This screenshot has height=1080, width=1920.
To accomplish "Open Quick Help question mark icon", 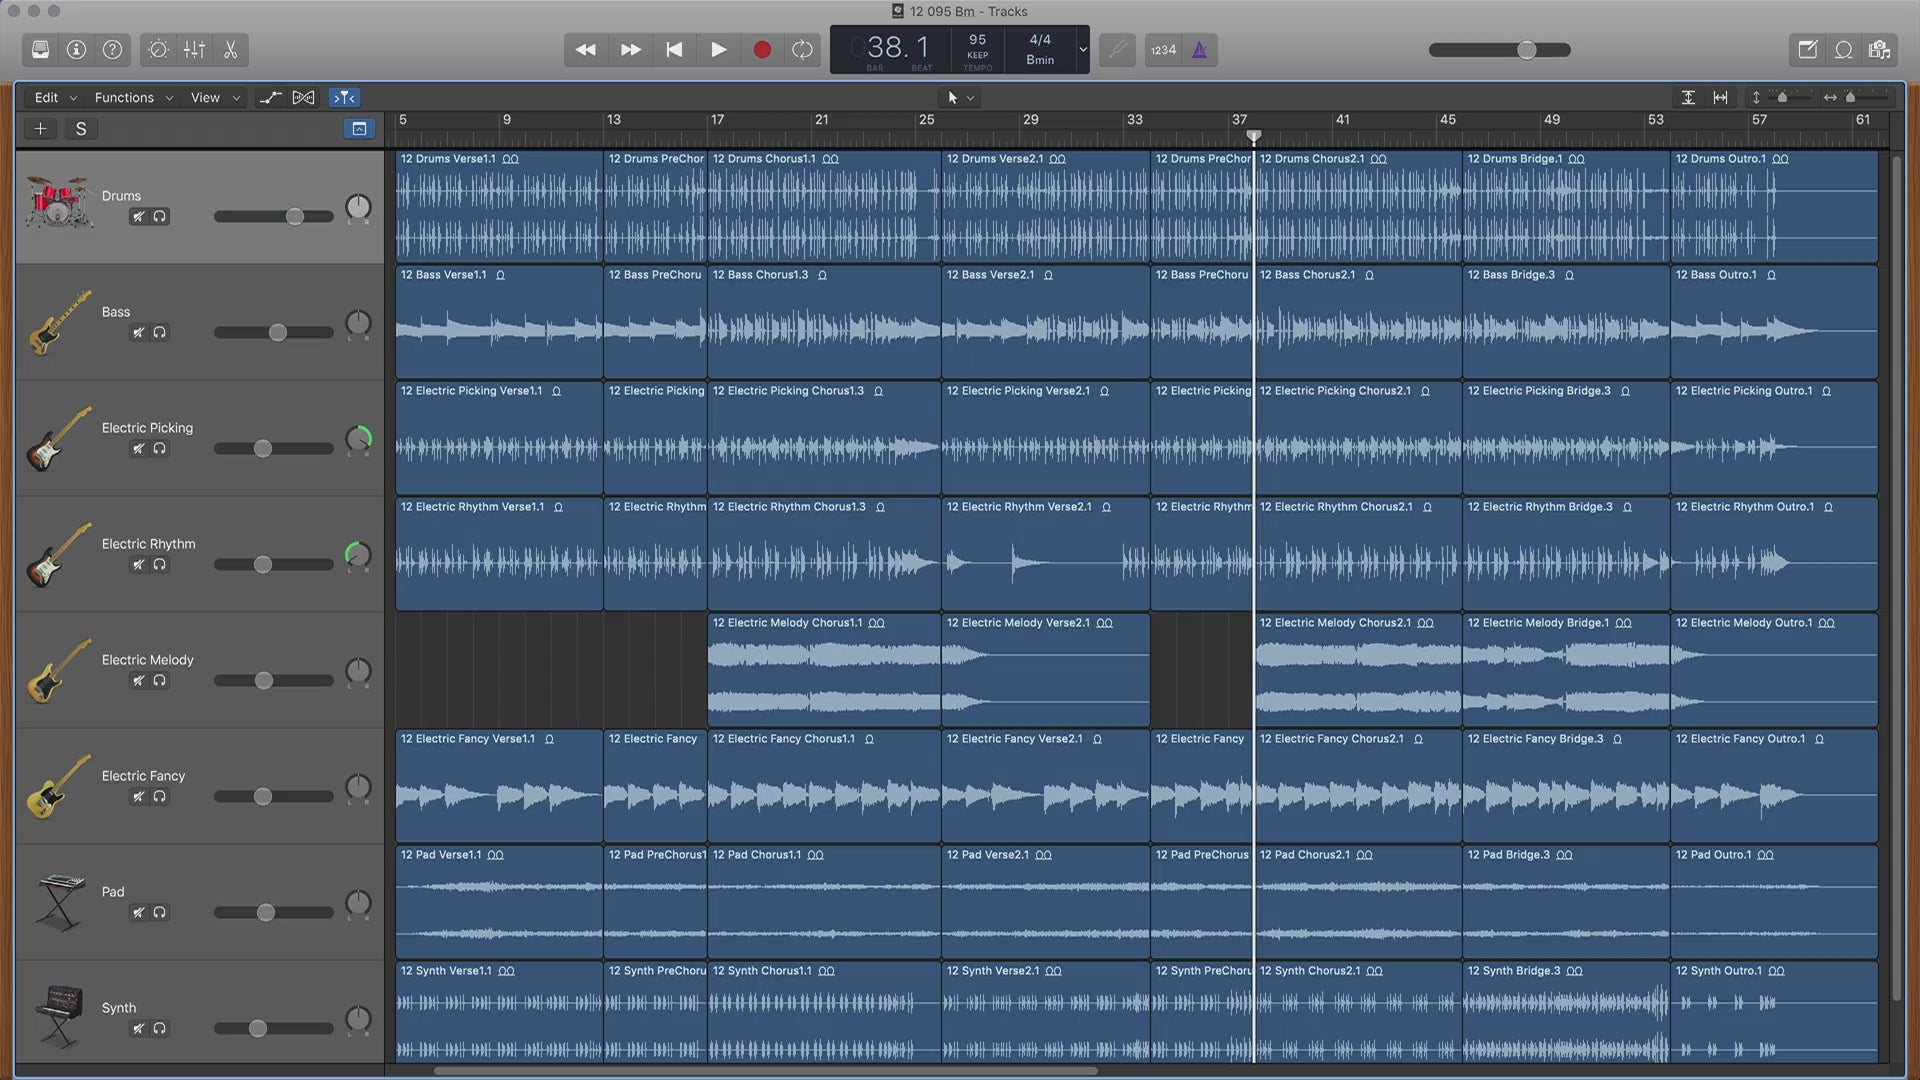I will click(x=113, y=50).
